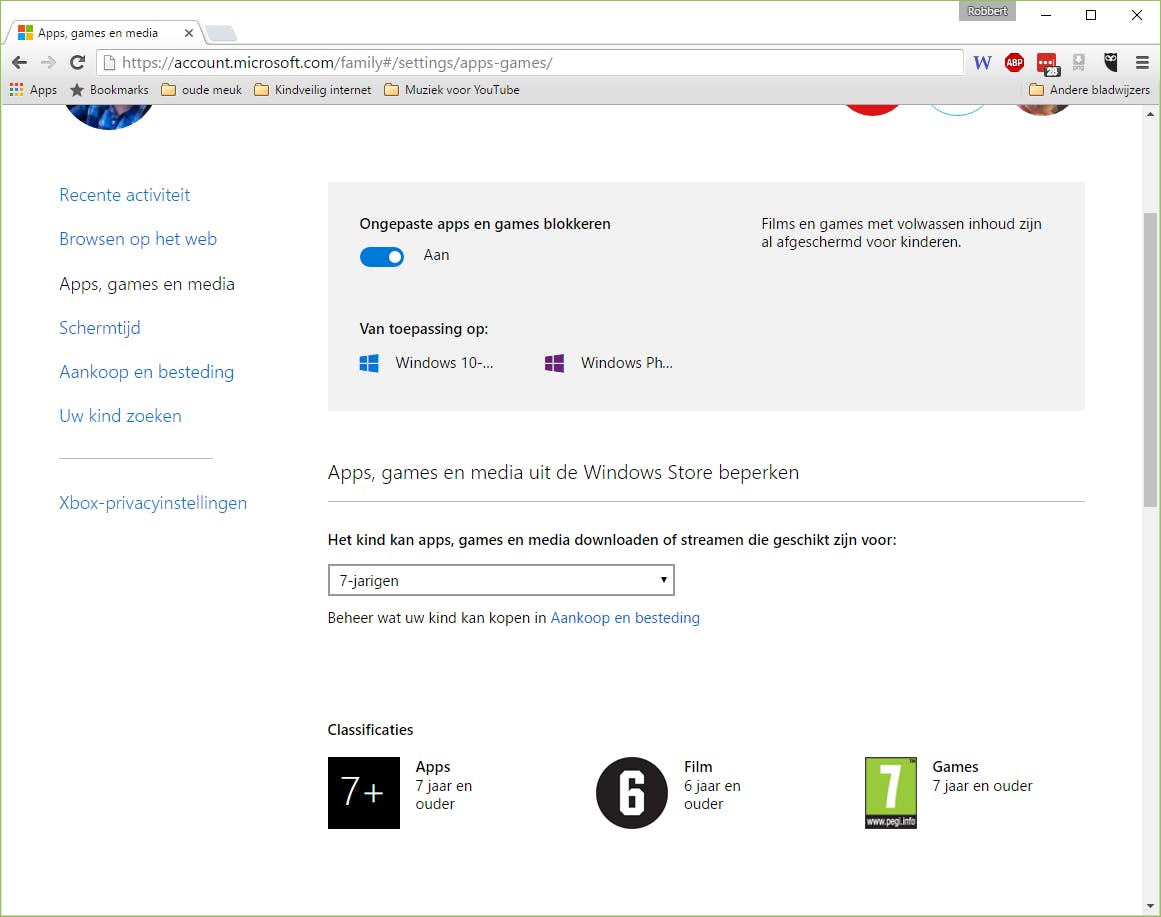Image resolution: width=1161 pixels, height=917 pixels.
Task: Expand the '7-jarigen' age dropdown
Action: pyautogui.click(x=501, y=580)
